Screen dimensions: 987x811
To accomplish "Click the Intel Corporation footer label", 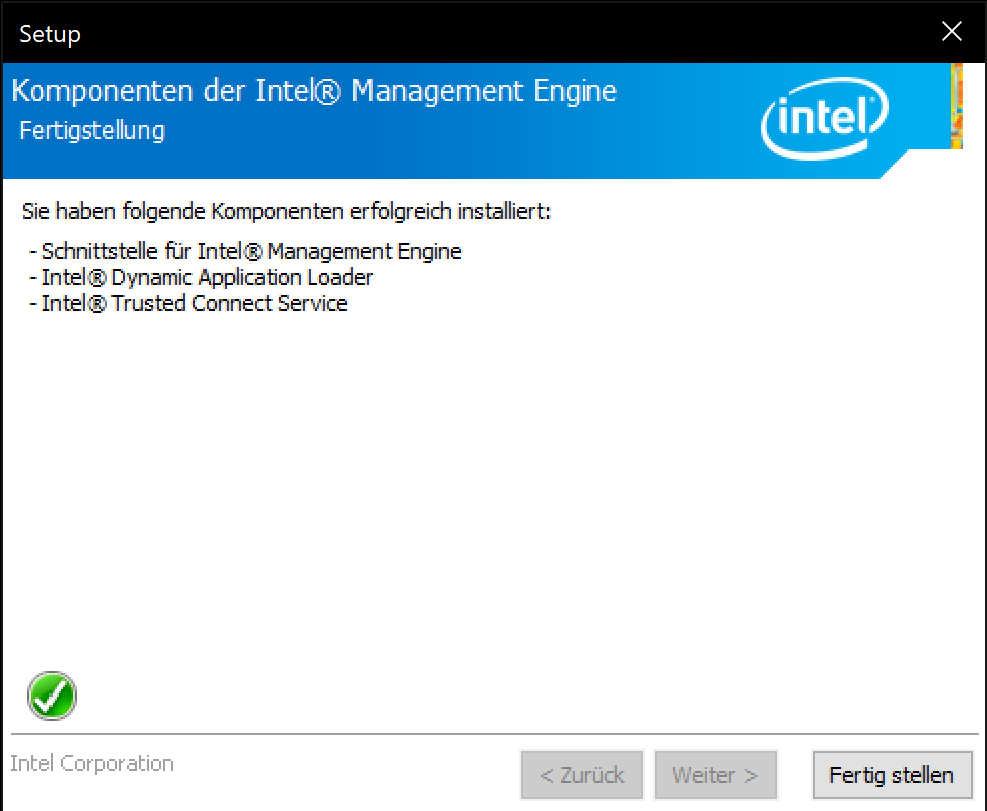I will (x=92, y=764).
